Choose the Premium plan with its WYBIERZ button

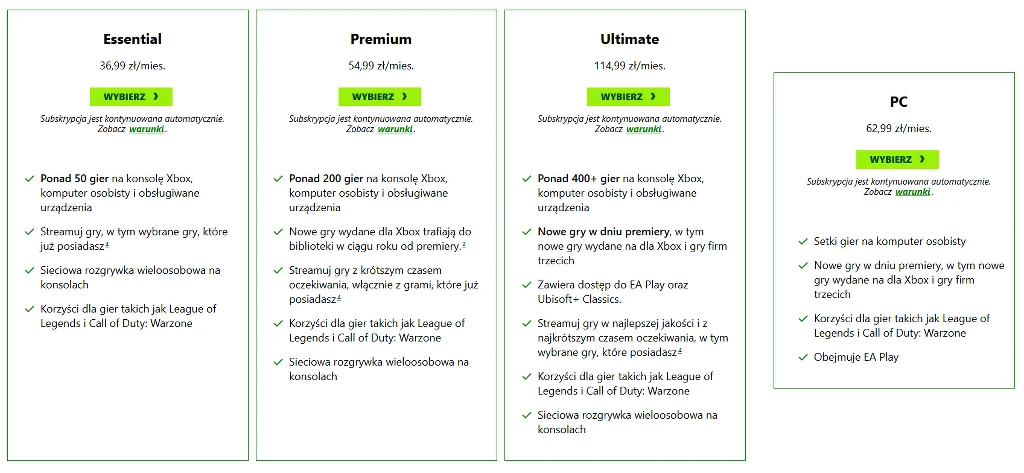point(380,97)
